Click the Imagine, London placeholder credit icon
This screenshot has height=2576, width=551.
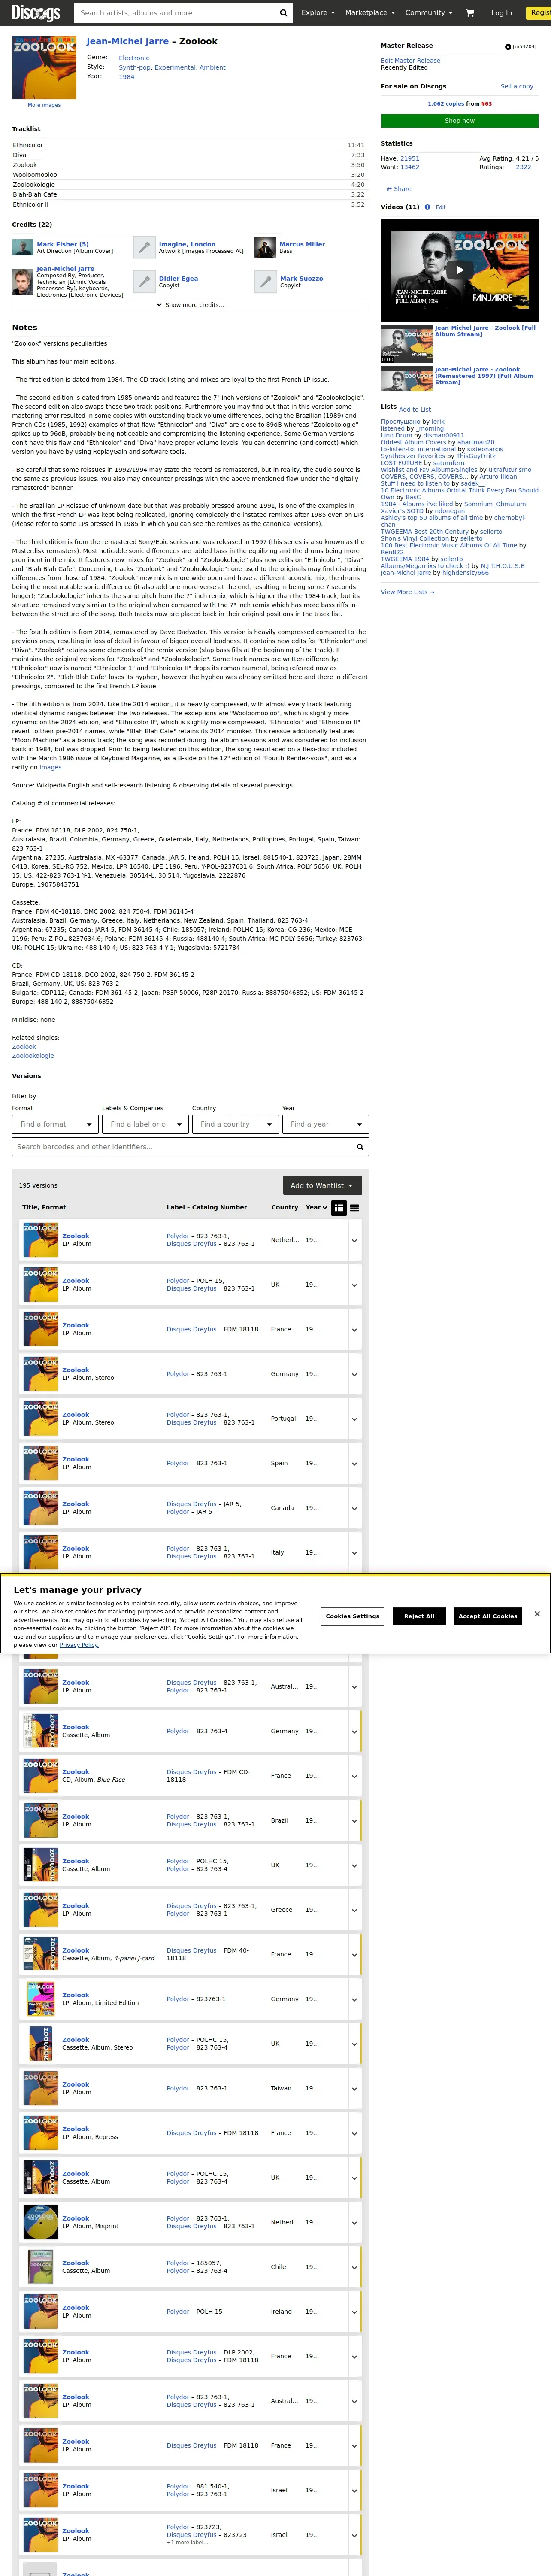pos(144,247)
